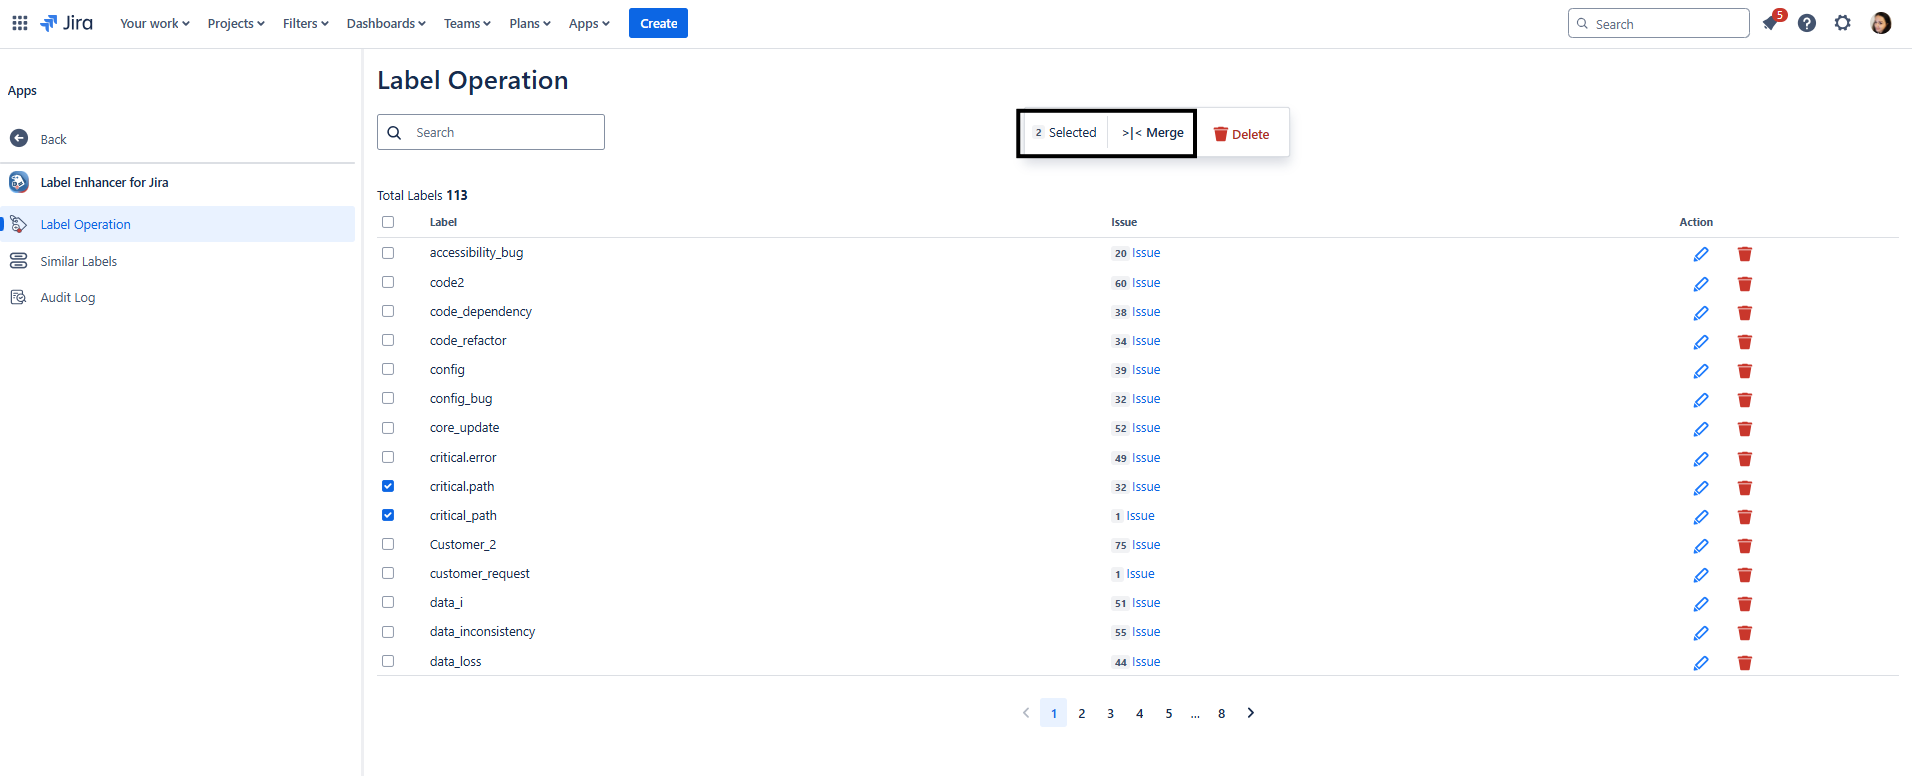Merge the selected labels

1152,133
